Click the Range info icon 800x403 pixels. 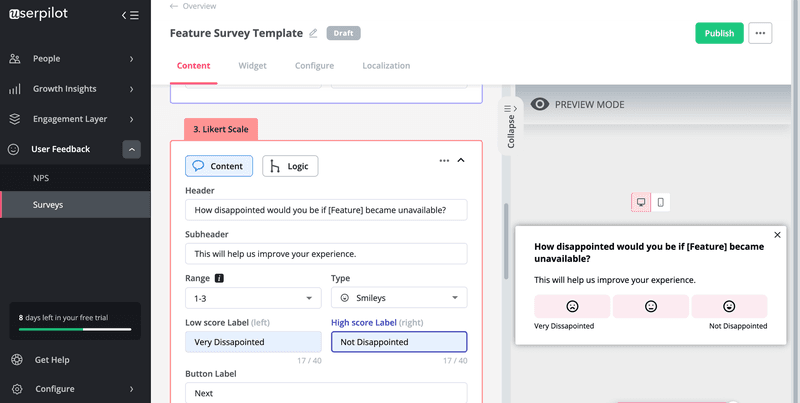point(219,279)
